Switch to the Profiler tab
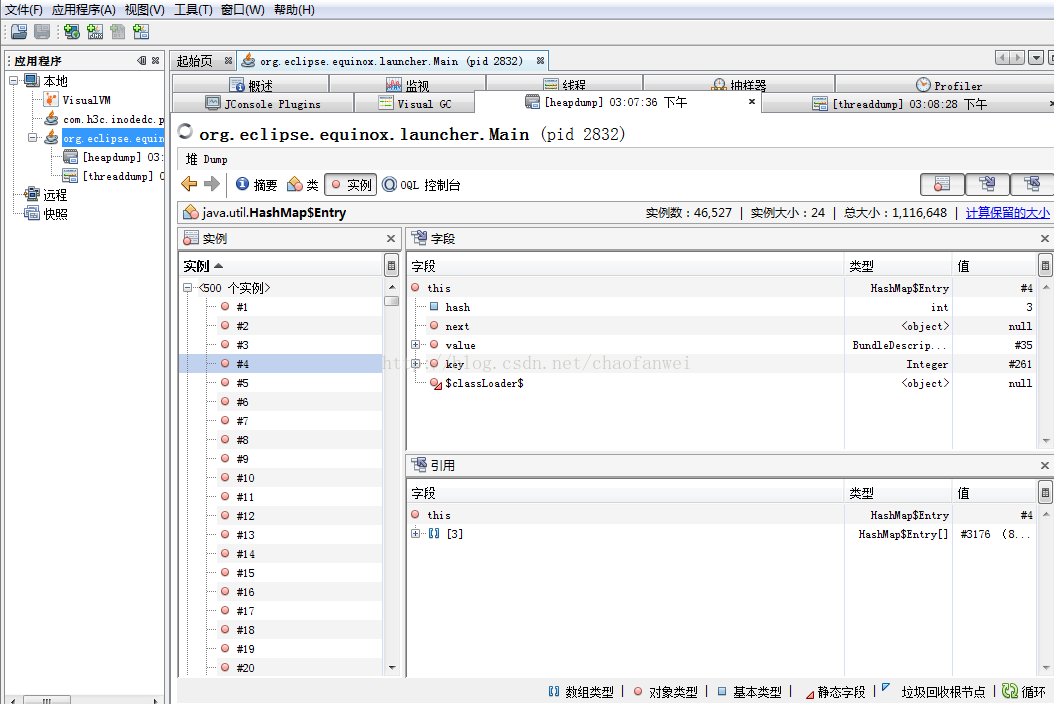1054x704 pixels. pyautogui.click(x=948, y=85)
